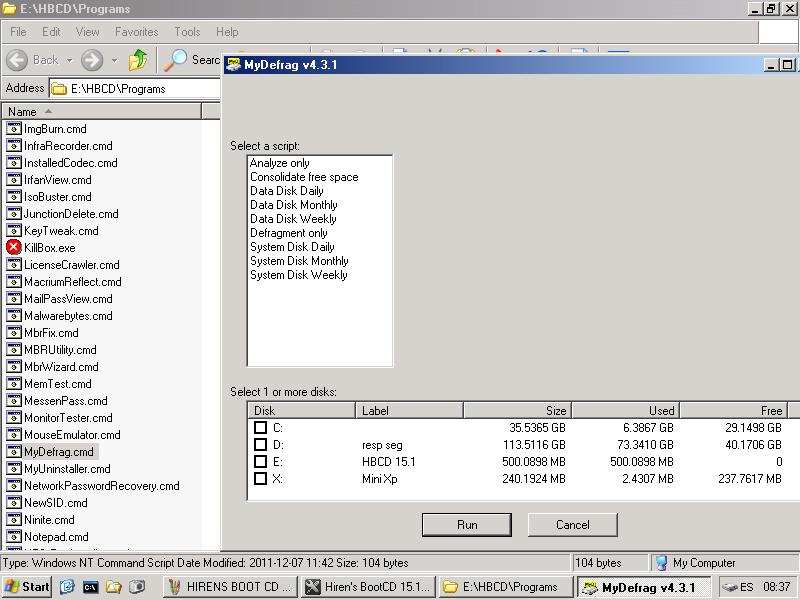Sort disks by Free column header

(x=734, y=410)
